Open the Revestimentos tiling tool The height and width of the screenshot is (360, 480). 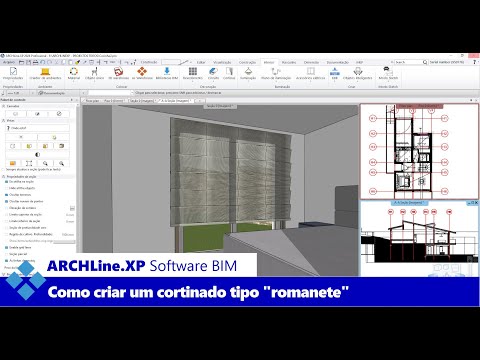pyautogui.click(x=193, y=74)
